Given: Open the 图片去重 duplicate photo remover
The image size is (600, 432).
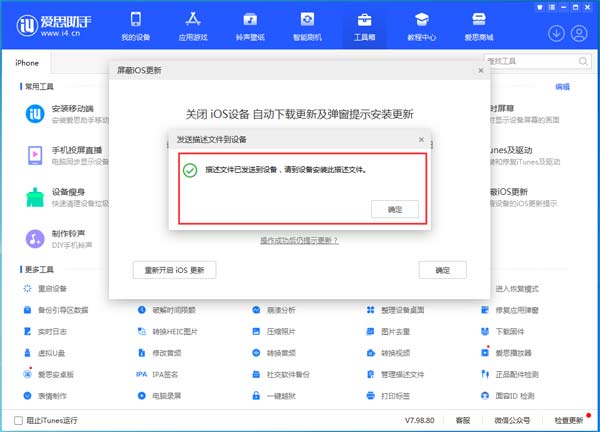Looking at the screenshot, I should [388, 331].
